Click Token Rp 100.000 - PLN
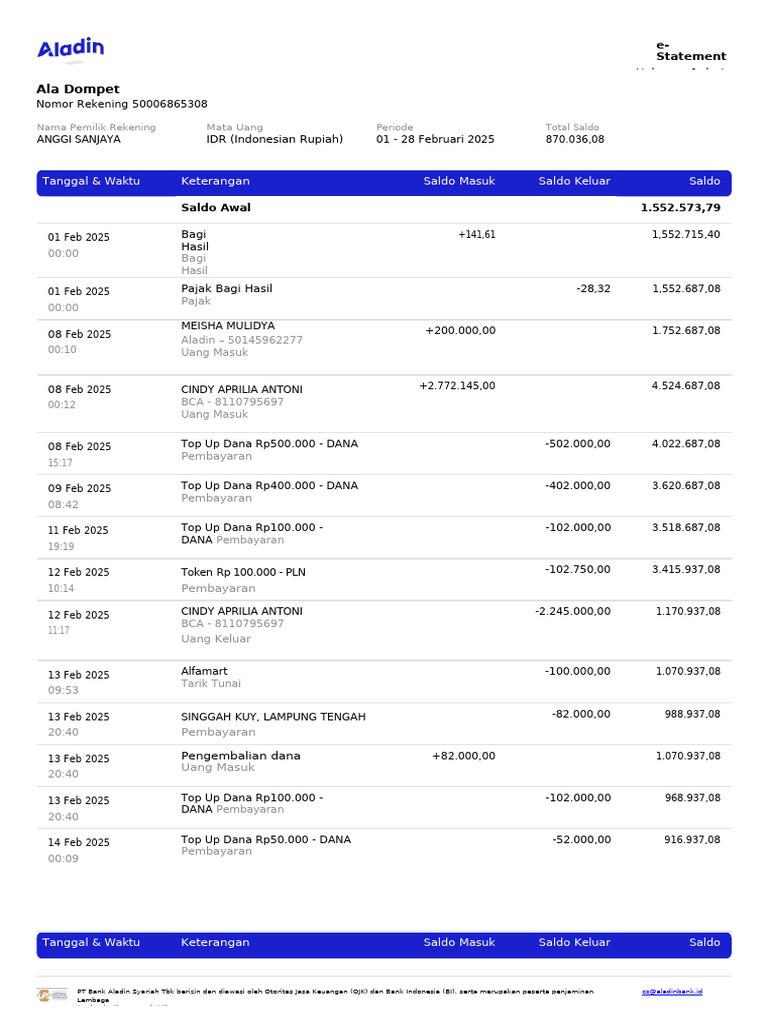This screenshot has width=768, height=1024. pos(243,572)
